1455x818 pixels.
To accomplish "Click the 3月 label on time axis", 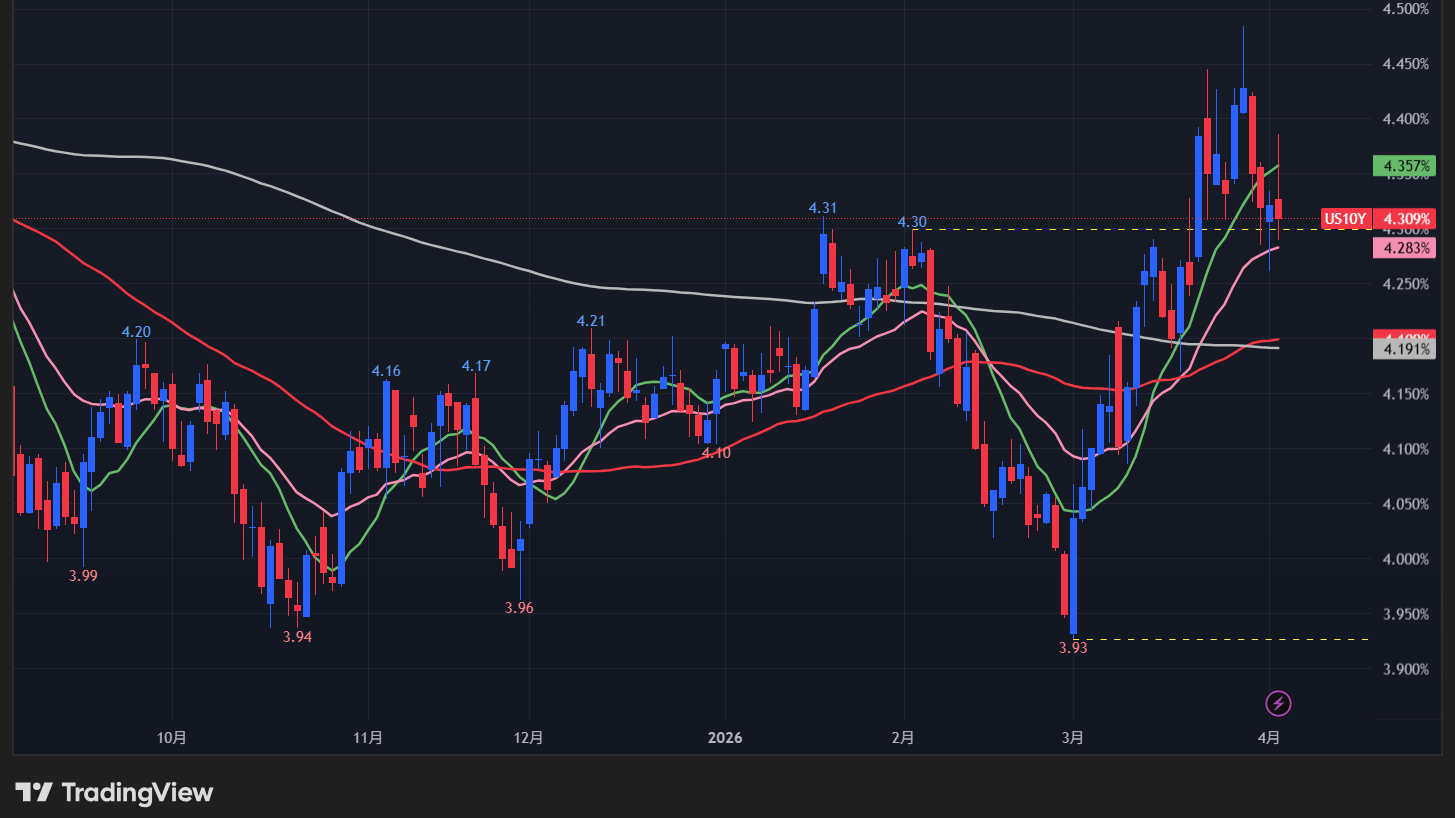I will point(1073,738).
